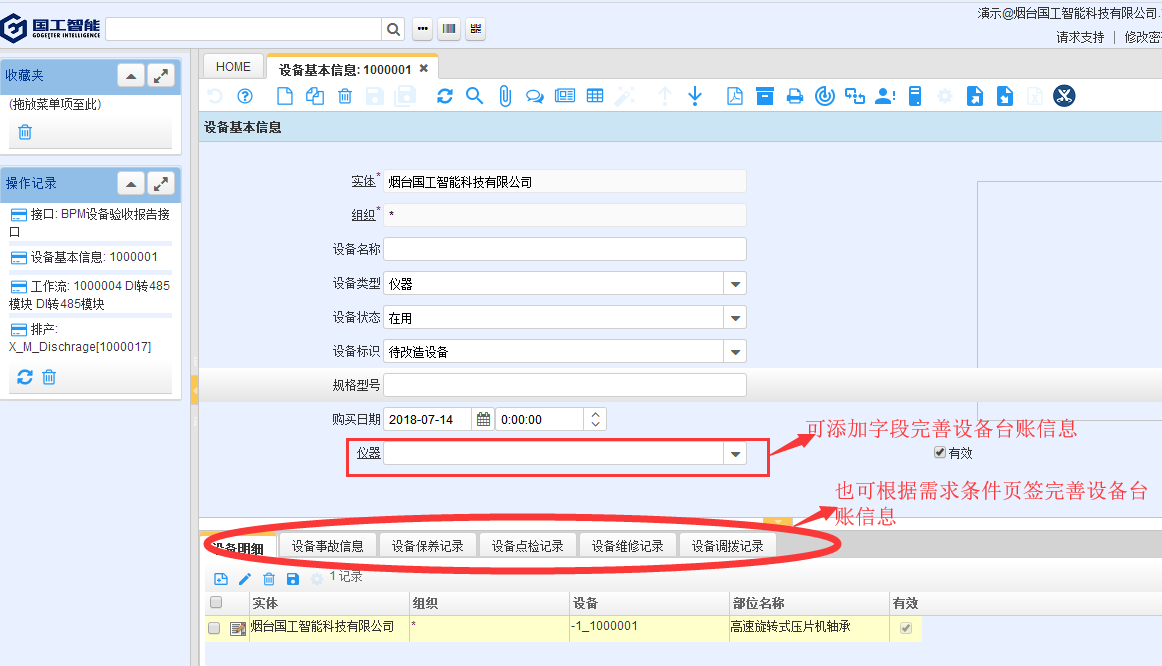1162x666 pixels.
Task: Click the refresh icon in main toolbar
Action: point(445,96)
